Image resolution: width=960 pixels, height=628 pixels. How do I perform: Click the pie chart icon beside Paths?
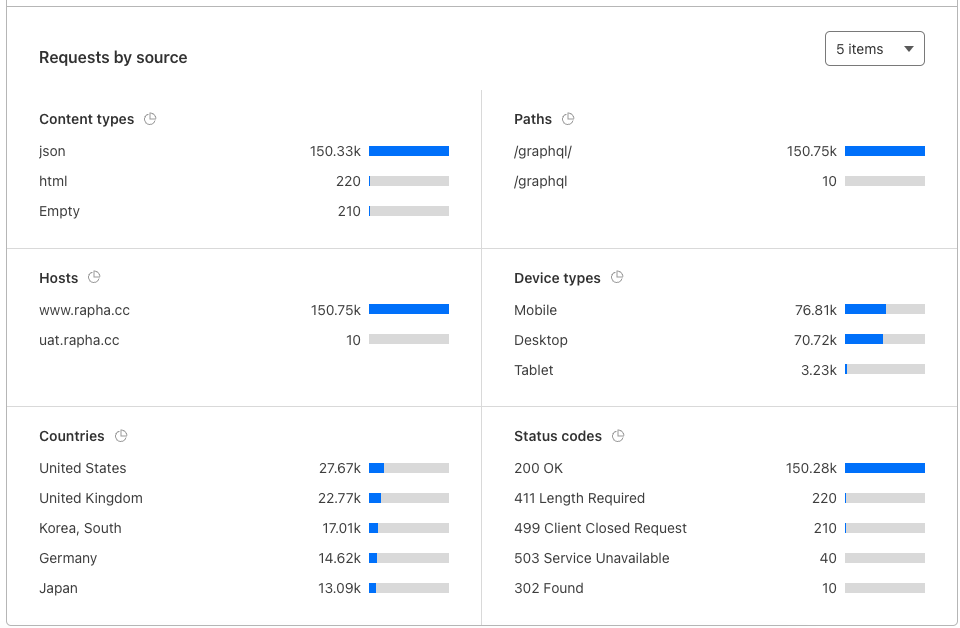(568, 119)
